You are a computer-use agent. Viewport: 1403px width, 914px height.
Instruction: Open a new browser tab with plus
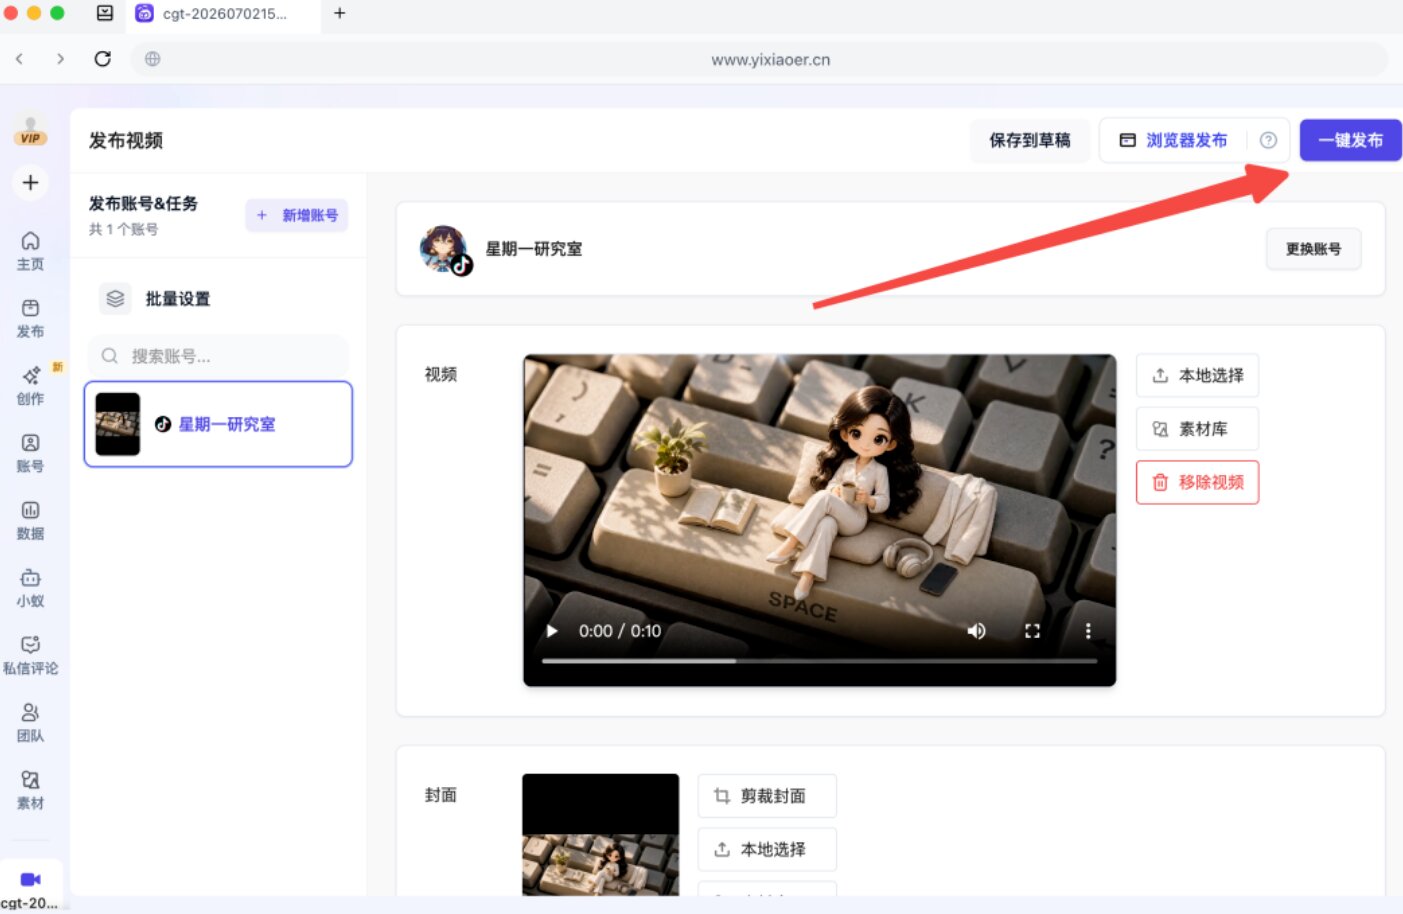[339, 13]
